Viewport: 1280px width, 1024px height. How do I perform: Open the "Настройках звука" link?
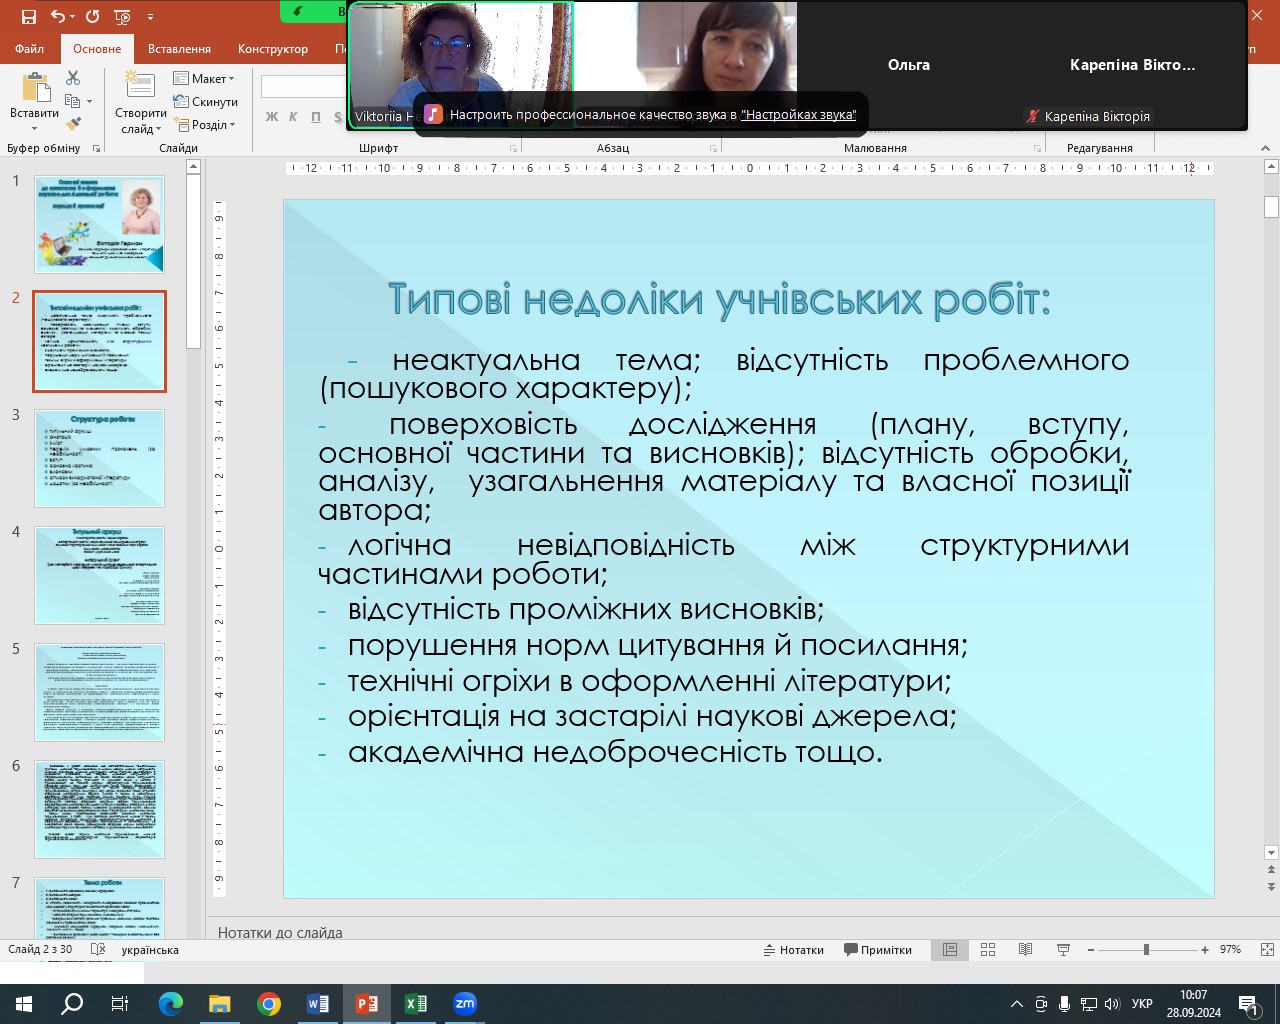tap(798, 115)
